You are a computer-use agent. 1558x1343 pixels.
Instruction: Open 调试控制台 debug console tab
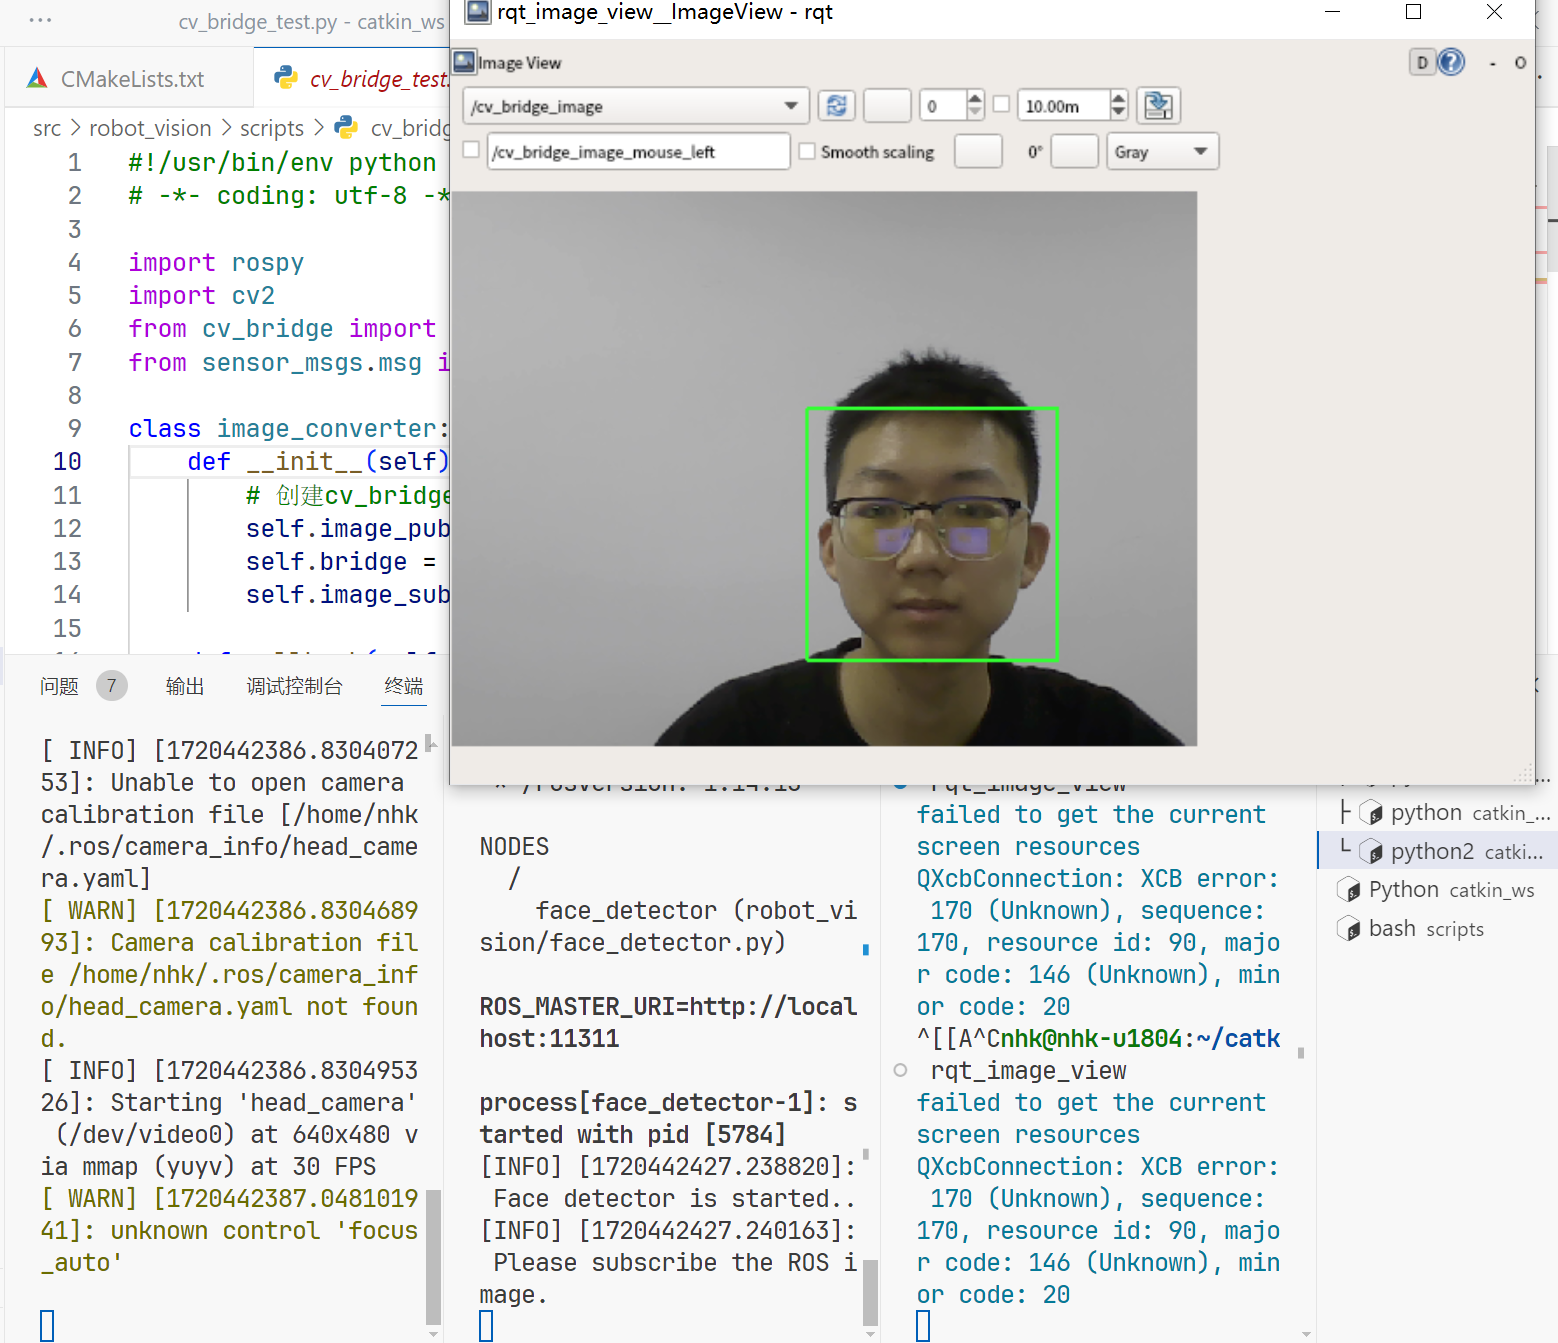tap(294, 686)
